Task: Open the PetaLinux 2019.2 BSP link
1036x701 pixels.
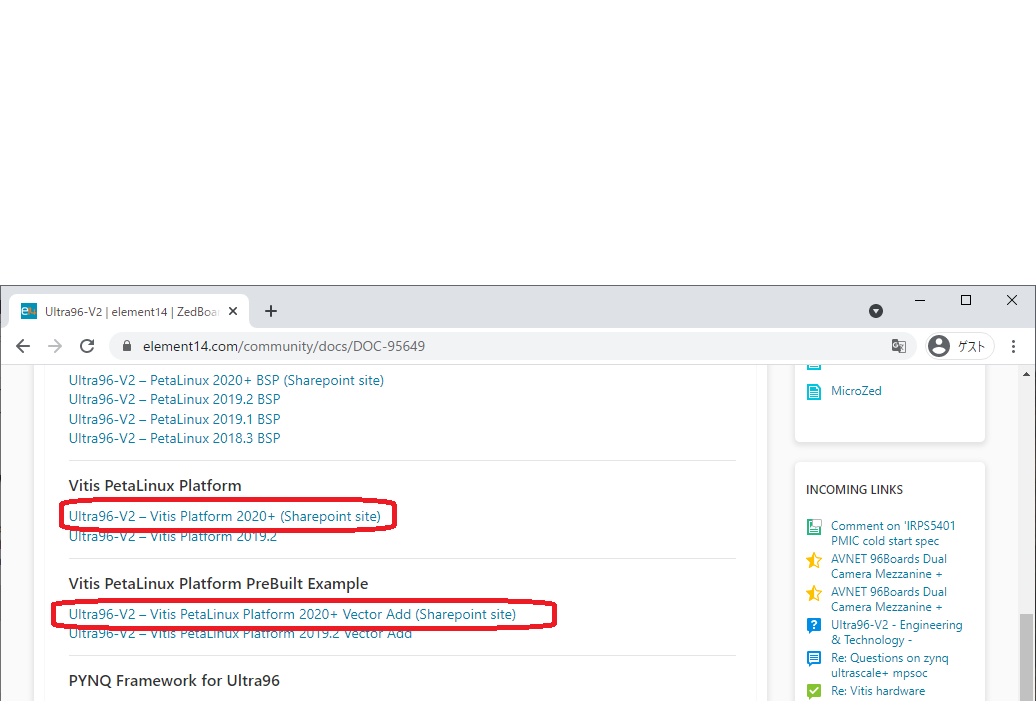Action: (174, 399)
